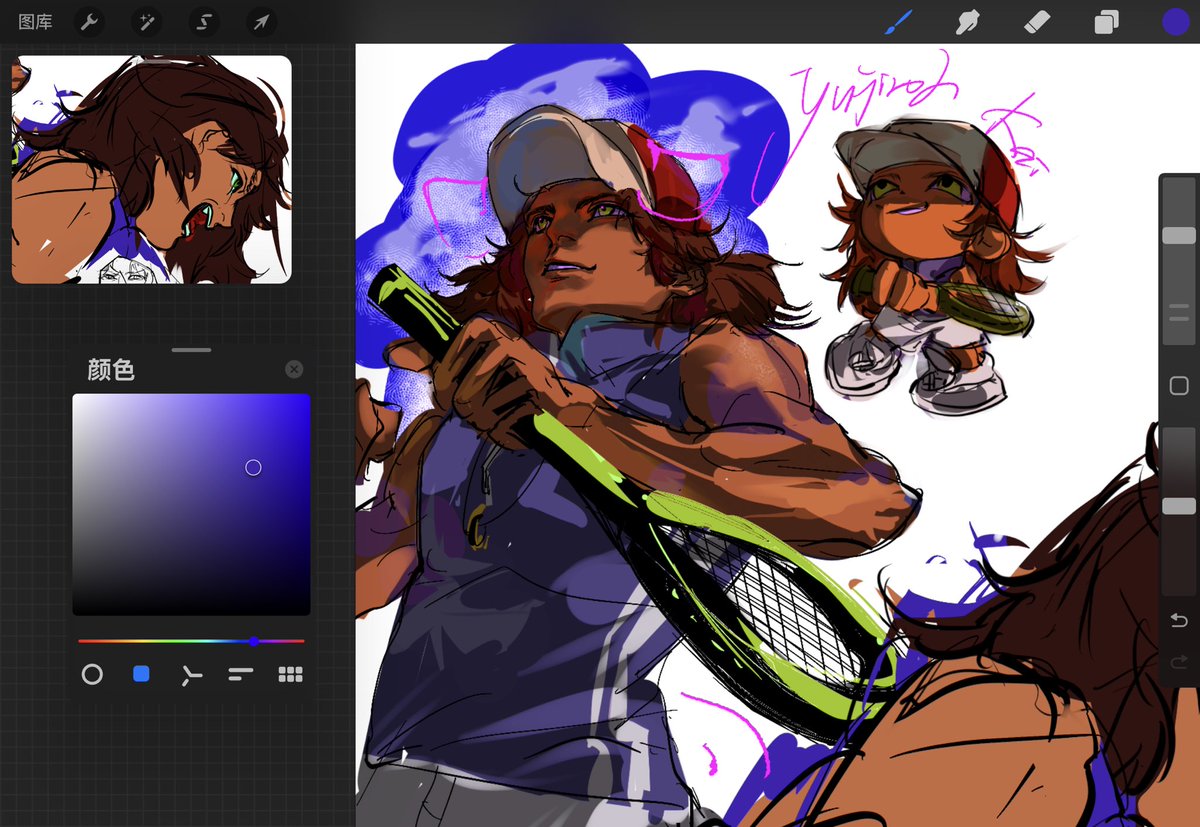Viewport: 1200px width, 827px height.
Task: Switch to the Palettes grid tab
Action: (x=290, y=675)
